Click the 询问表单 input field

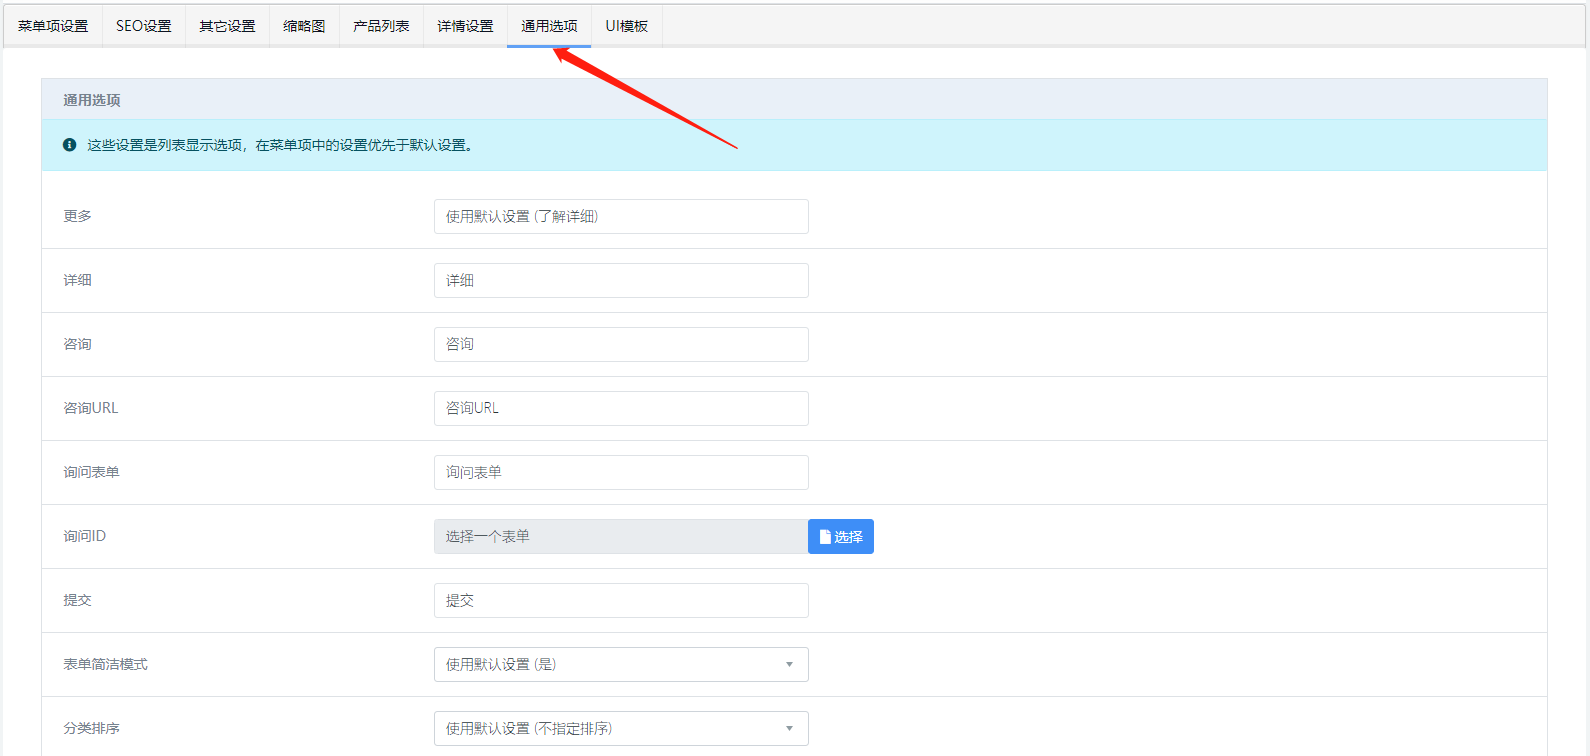pyautogui.click(x=620, y=473)
